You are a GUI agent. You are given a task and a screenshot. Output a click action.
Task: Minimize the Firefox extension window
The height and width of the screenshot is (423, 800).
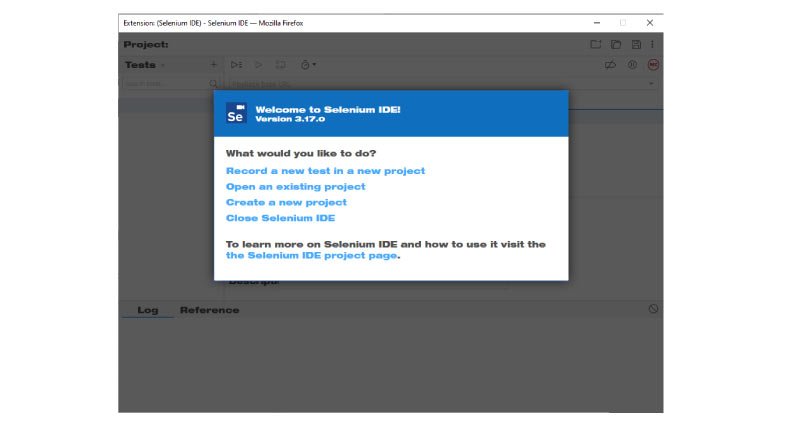597,23
